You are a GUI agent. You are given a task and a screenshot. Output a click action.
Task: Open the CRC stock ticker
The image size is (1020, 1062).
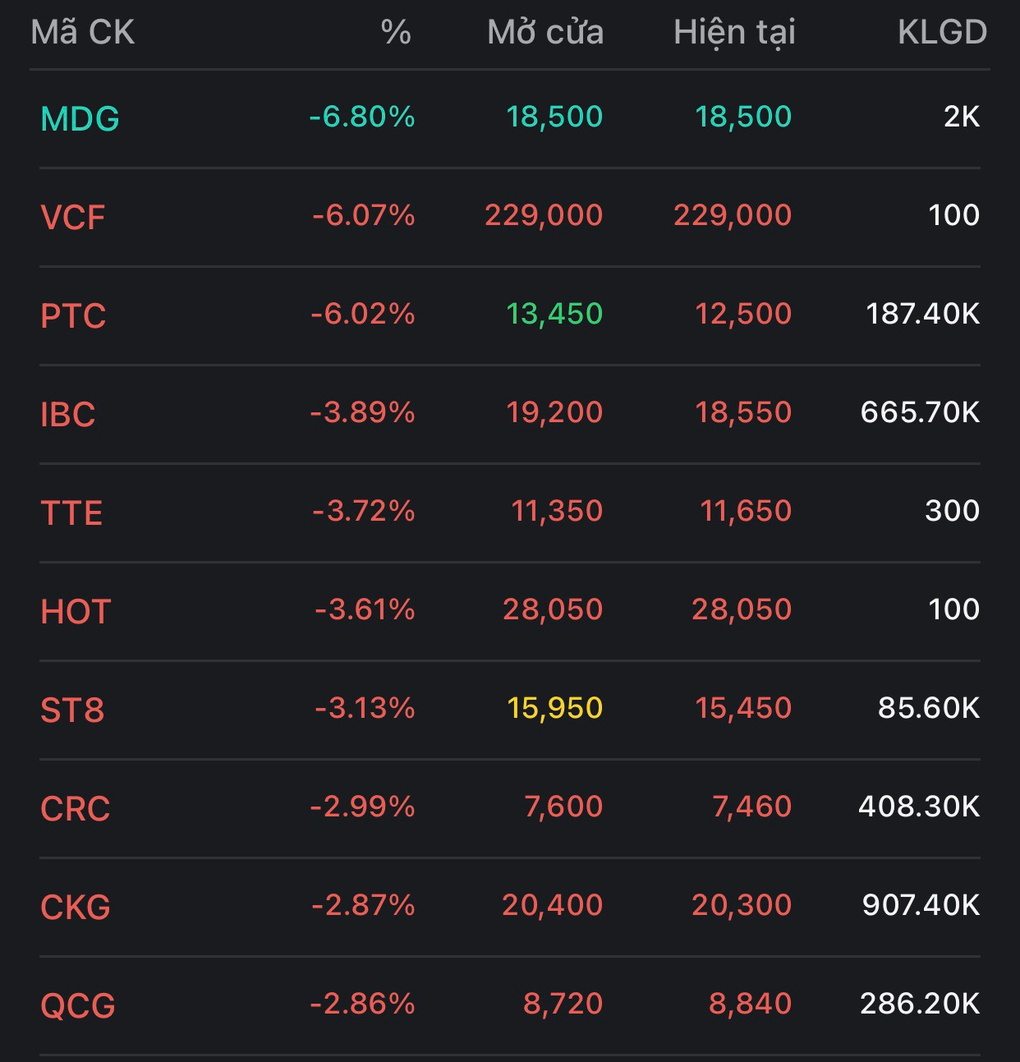click(x=75, y=808)
